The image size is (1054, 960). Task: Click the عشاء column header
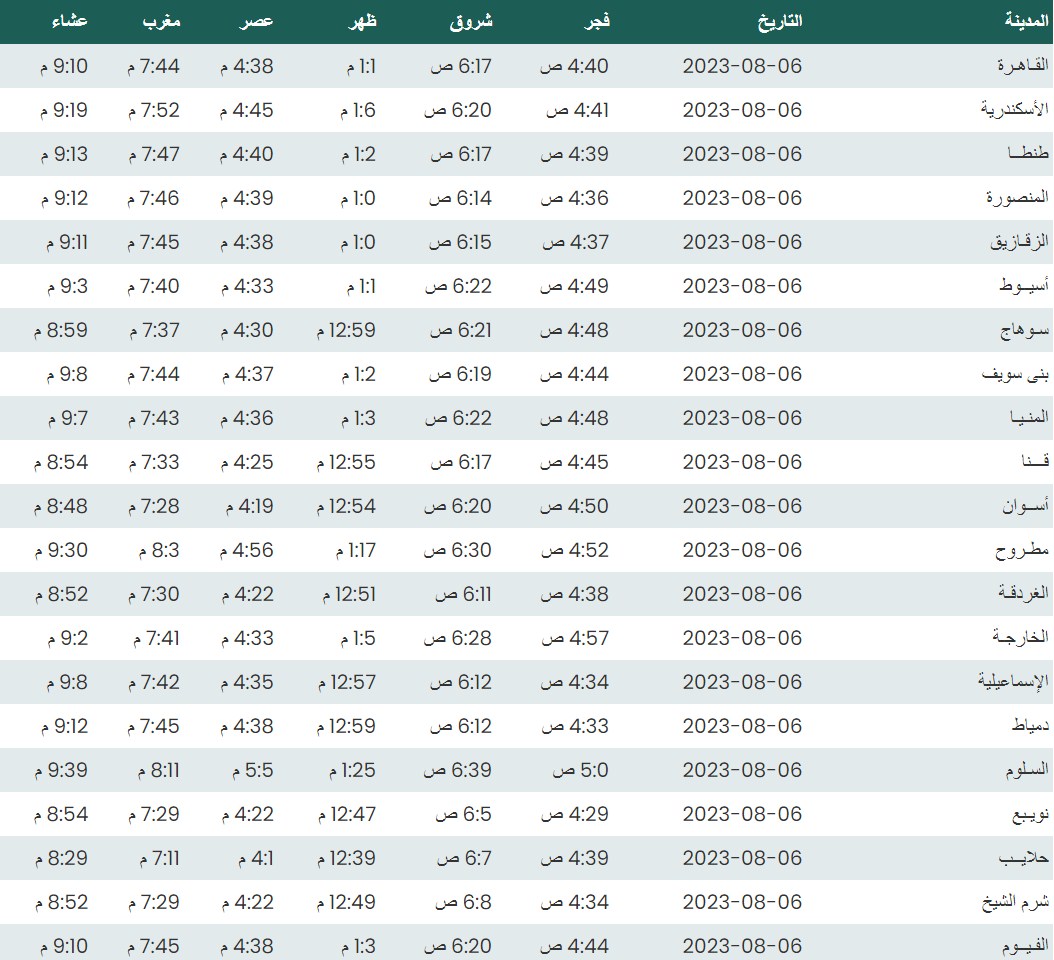69,20
